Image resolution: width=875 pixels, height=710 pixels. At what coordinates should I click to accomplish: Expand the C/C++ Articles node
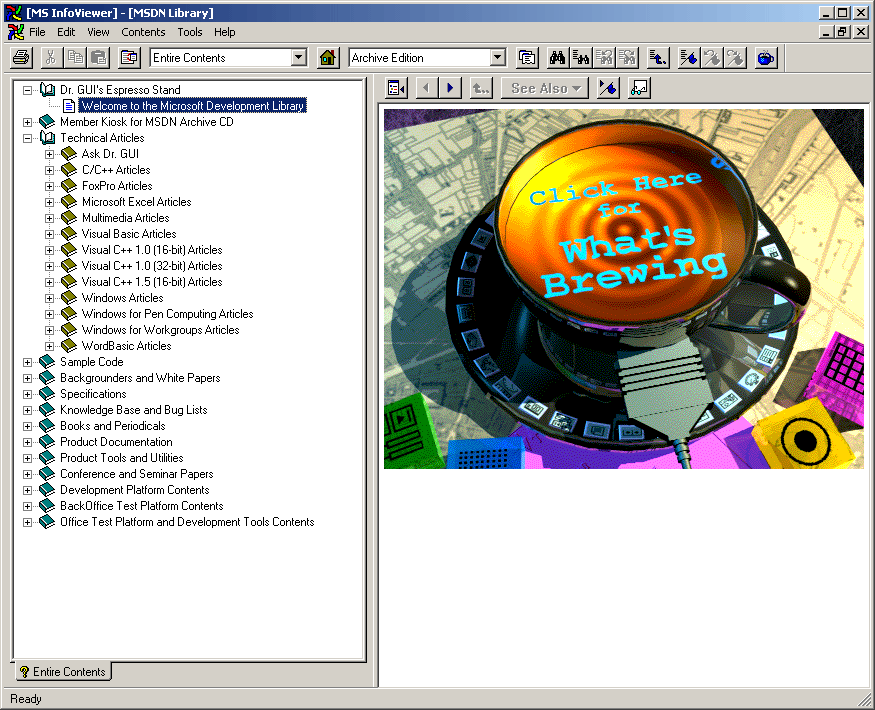tap(49, 170)
